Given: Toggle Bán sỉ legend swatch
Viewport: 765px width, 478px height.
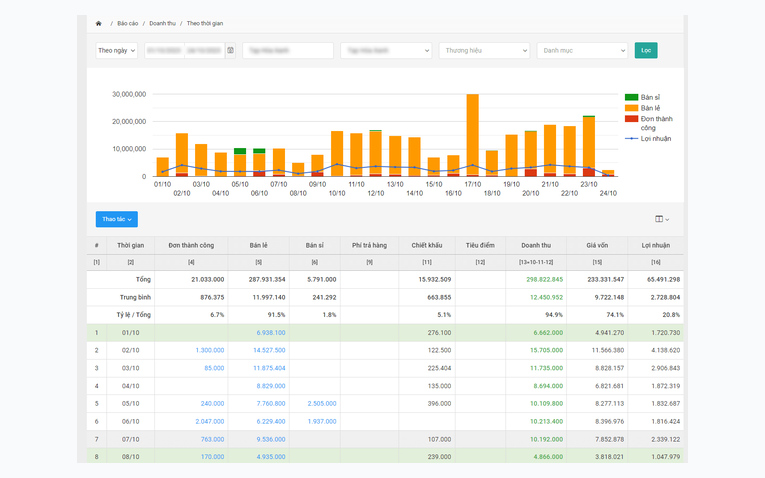Looking at the screenshot, I should pyautogui.click(x=631, y=97).
